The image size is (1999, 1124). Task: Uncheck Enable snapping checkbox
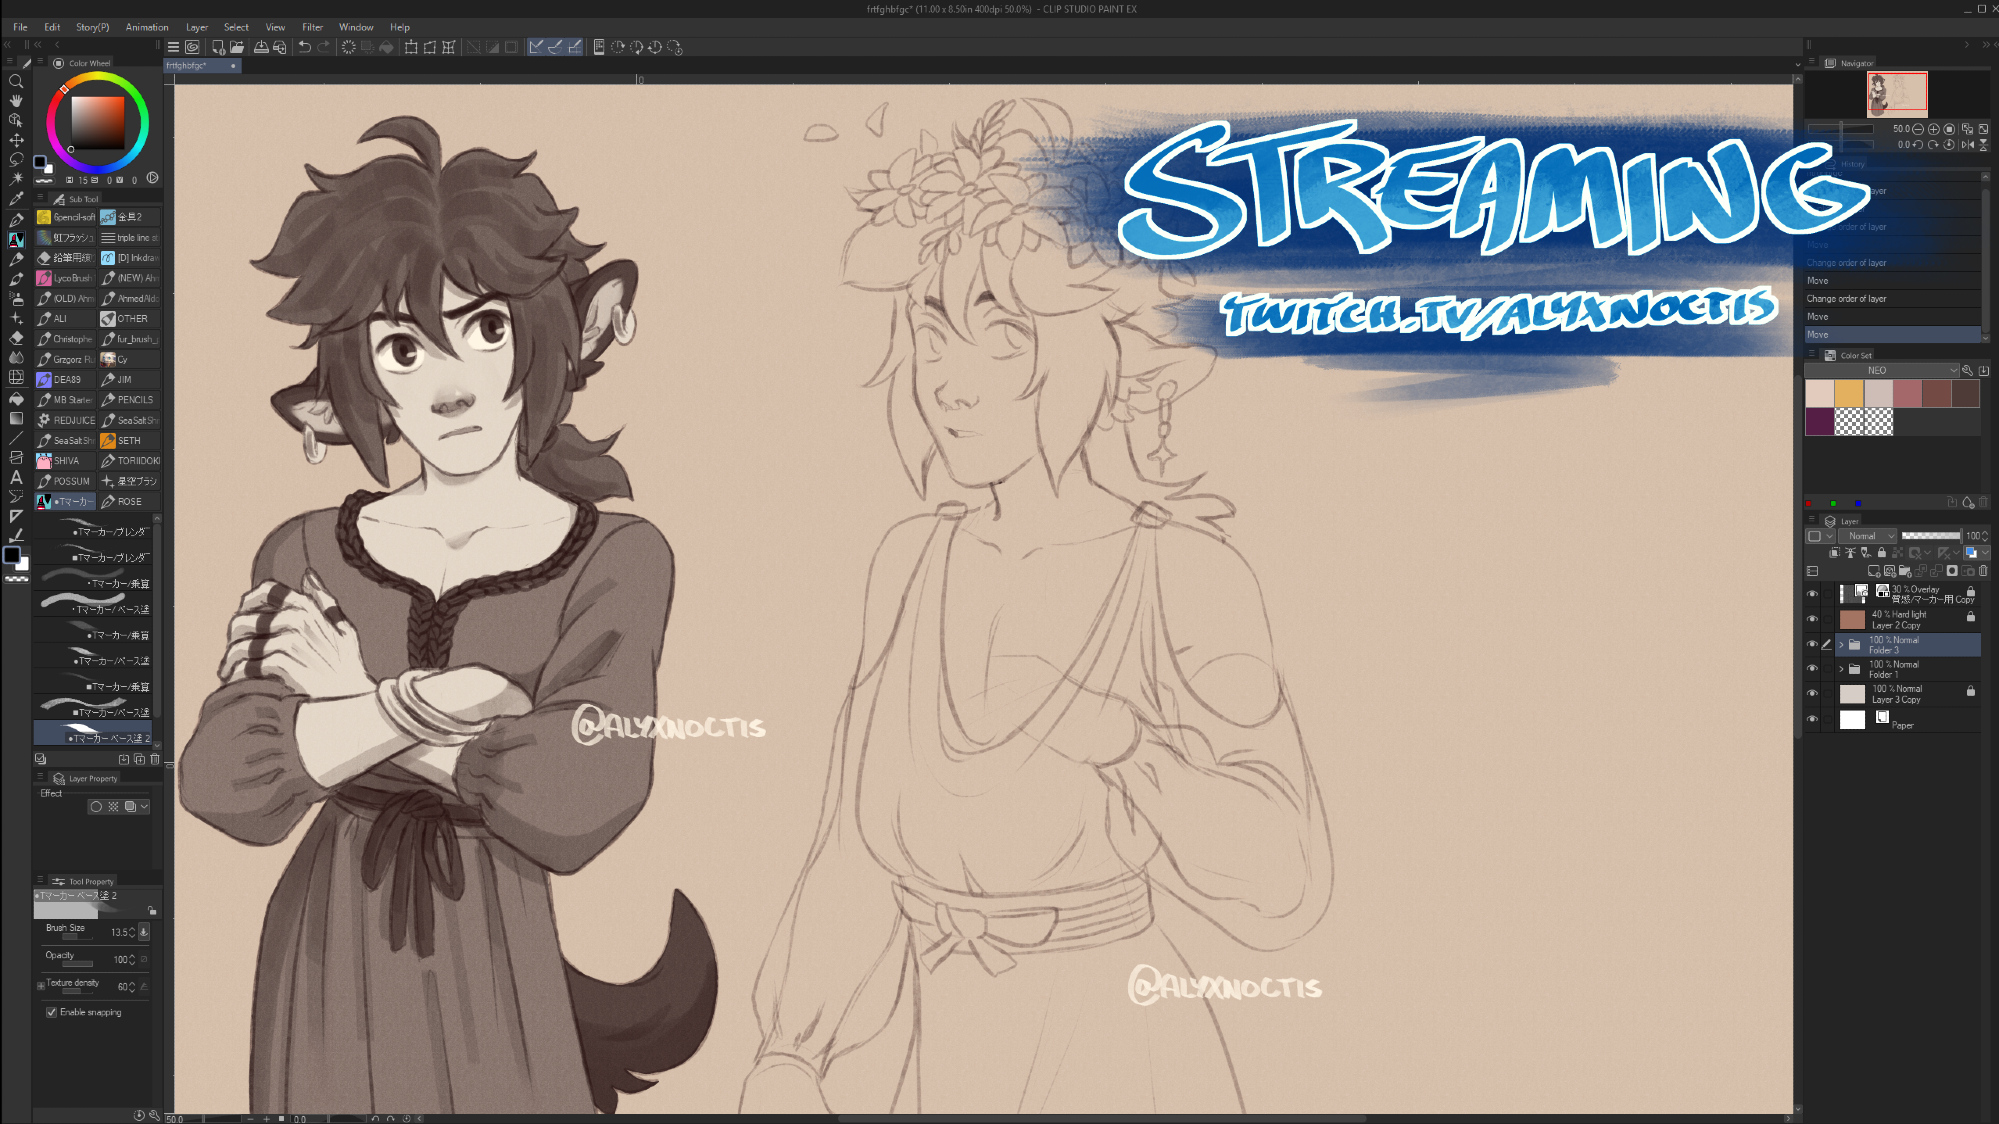point(51,1012)
